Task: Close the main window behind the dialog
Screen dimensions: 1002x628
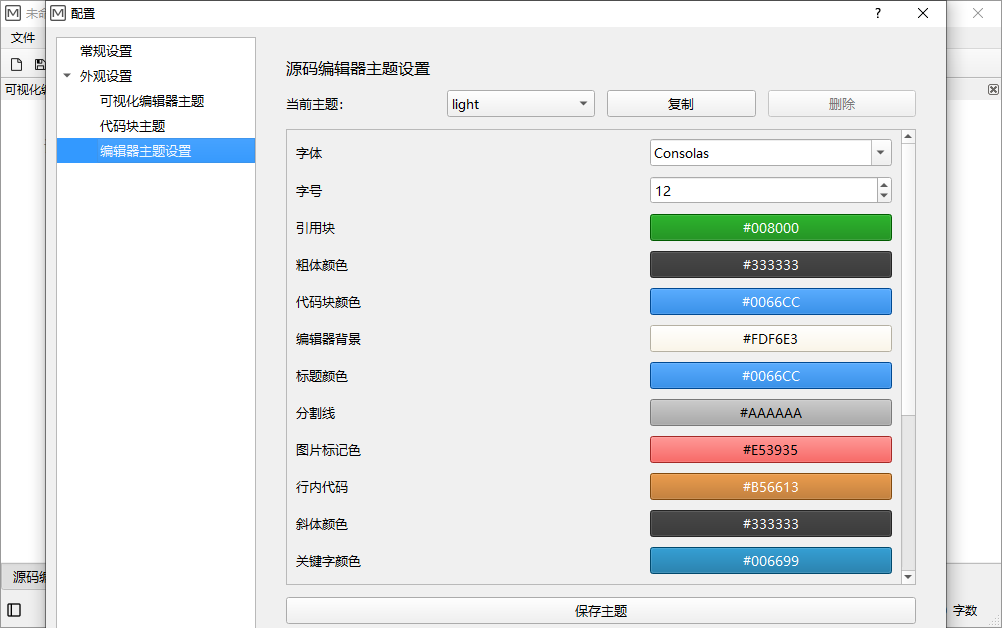Action: (978, 13)
